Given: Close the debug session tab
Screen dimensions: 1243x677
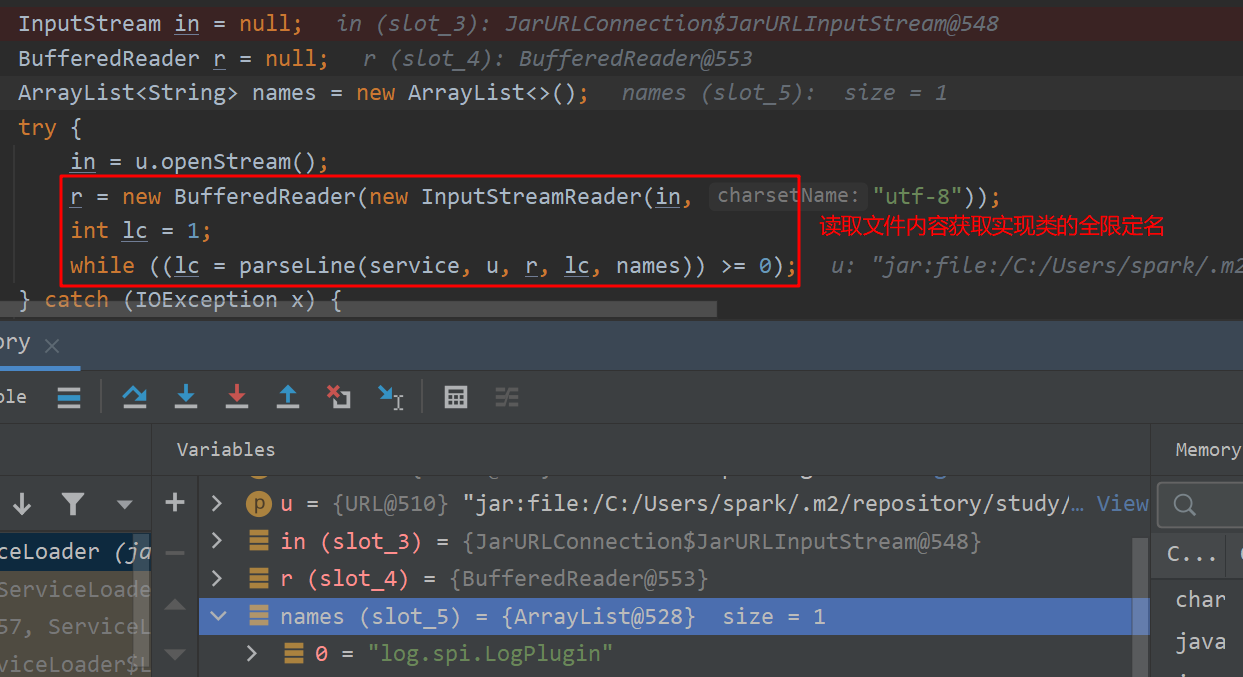Looking at the screenshot, I should (52, 346).
